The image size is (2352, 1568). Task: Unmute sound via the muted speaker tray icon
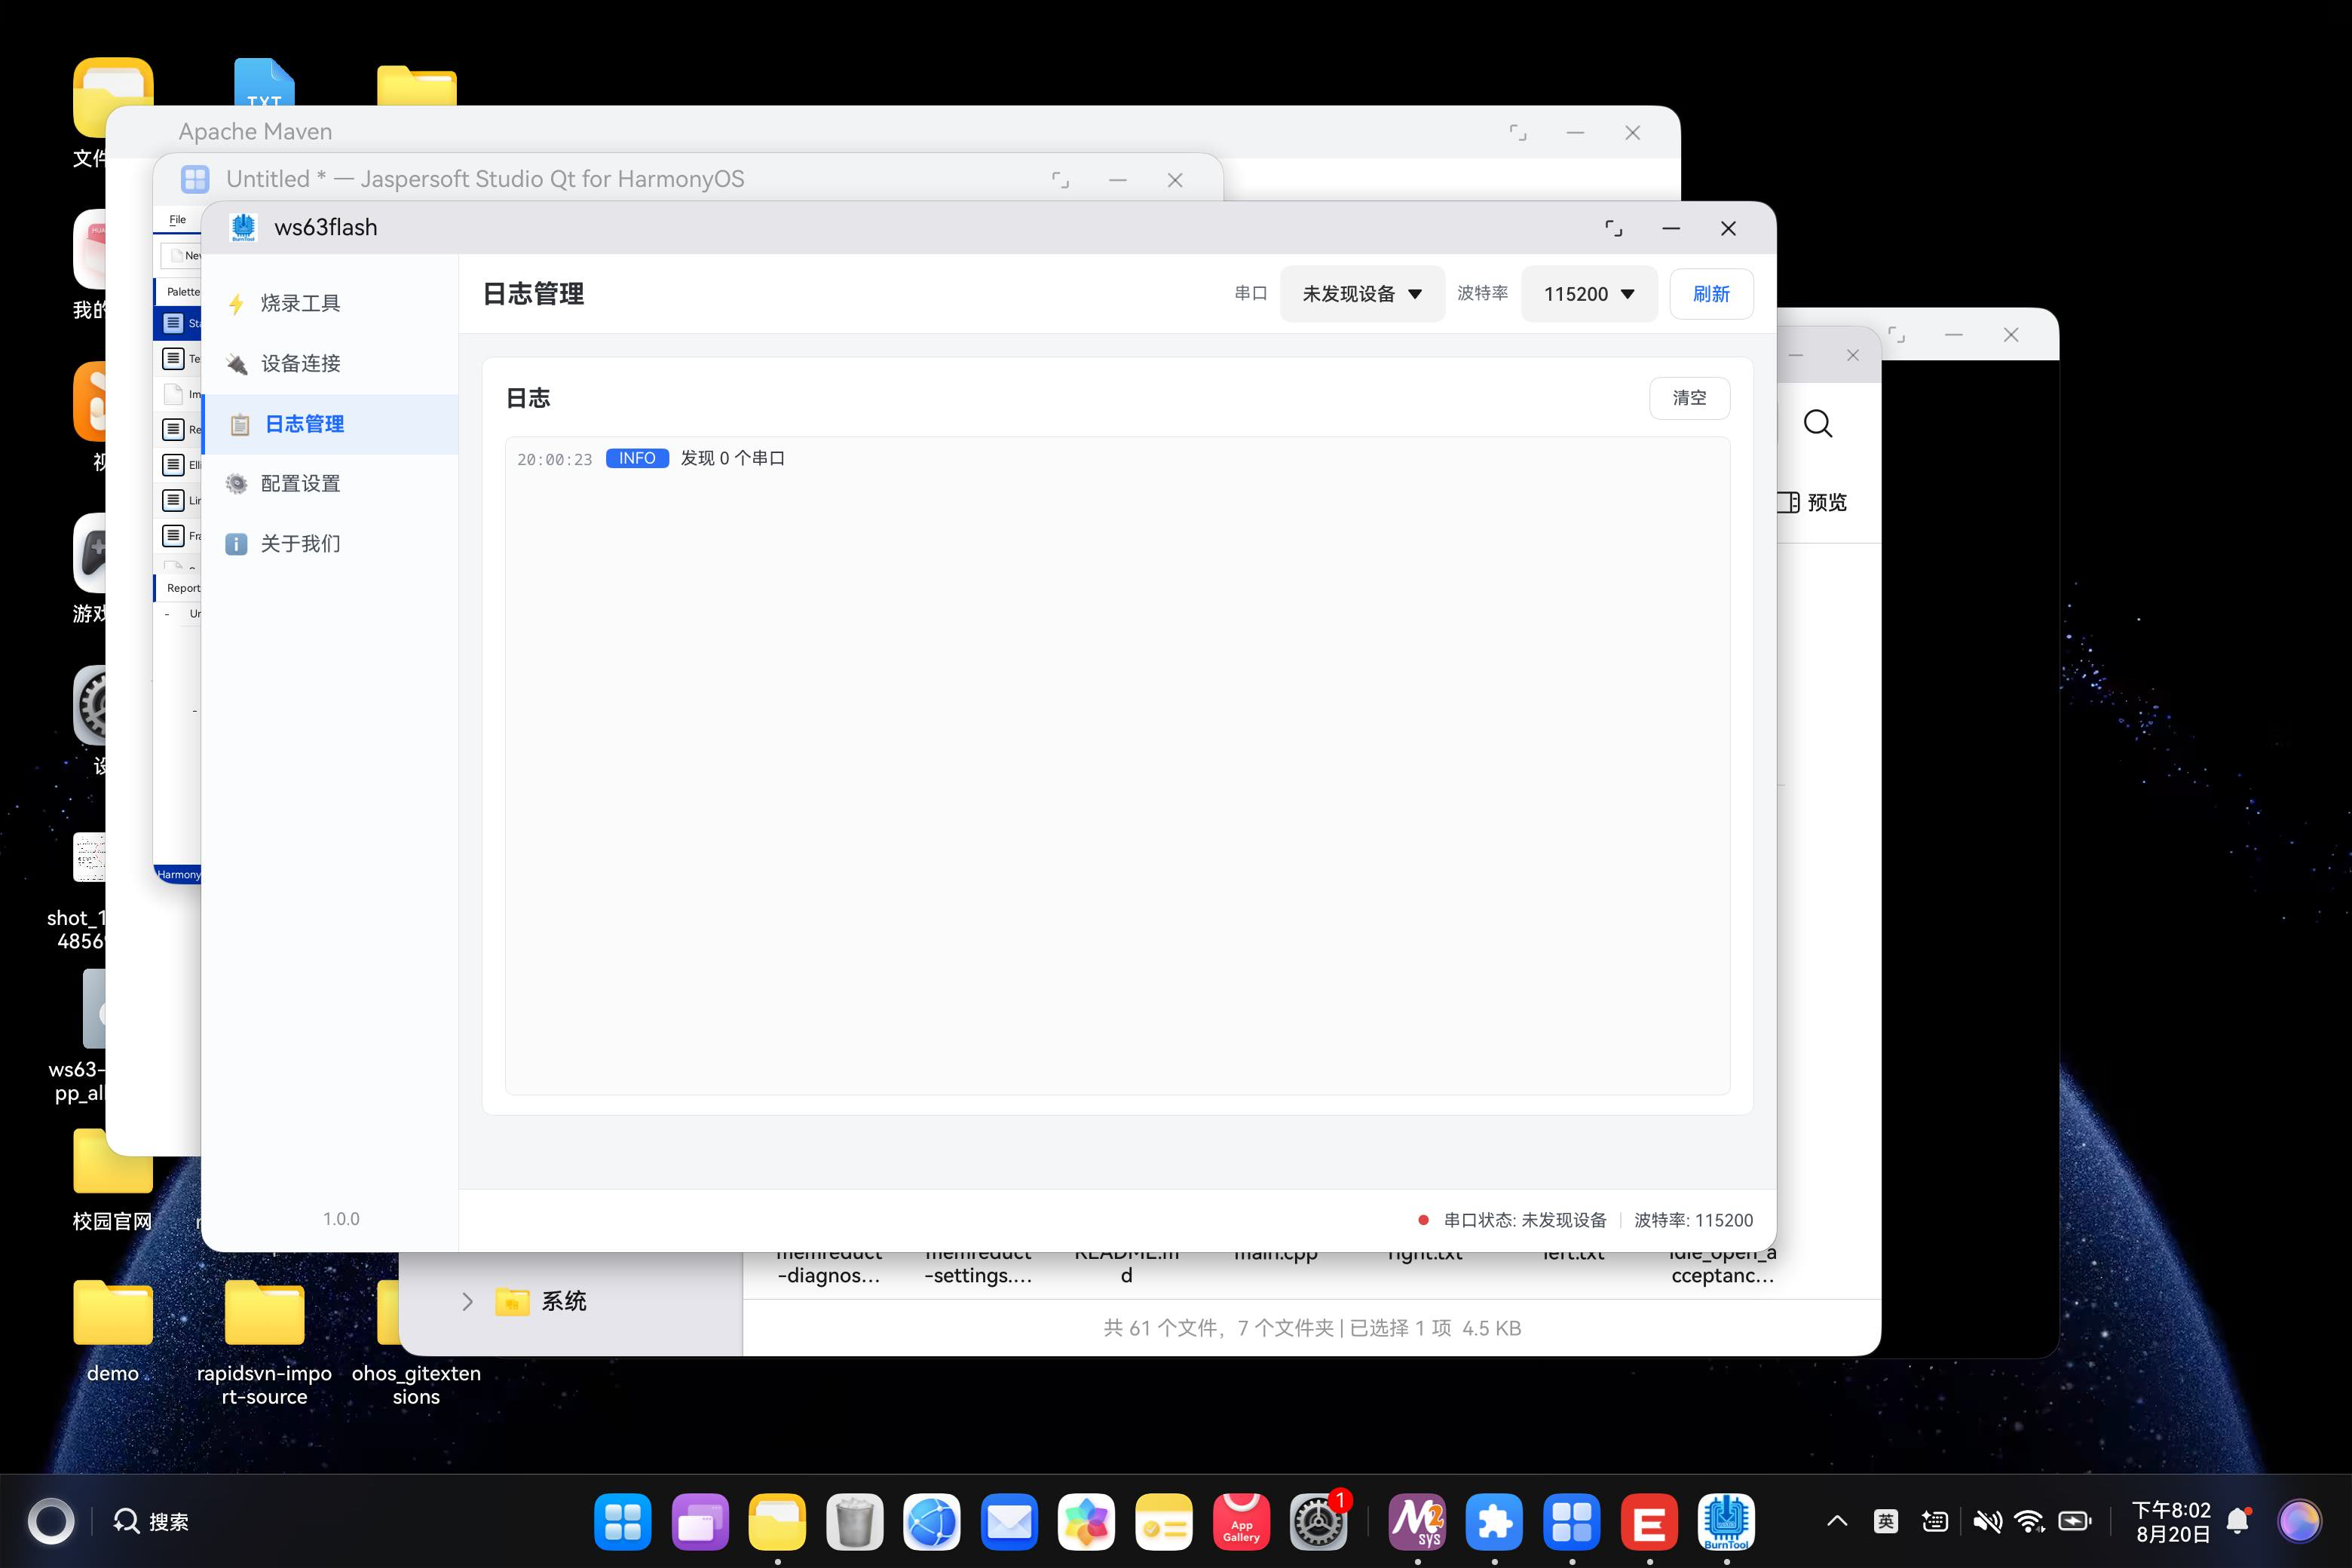(1987, 1522)
